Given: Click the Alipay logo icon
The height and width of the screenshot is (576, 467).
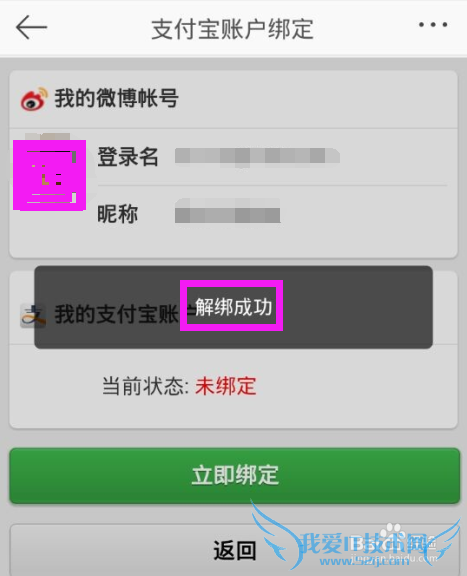Looking at the screenshot, I should point(33,316).
